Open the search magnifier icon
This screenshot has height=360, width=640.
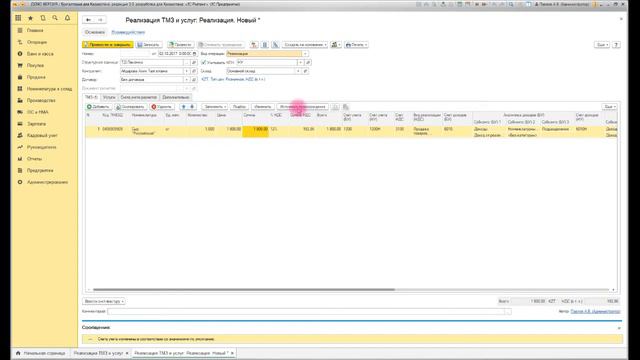(55, 18)
